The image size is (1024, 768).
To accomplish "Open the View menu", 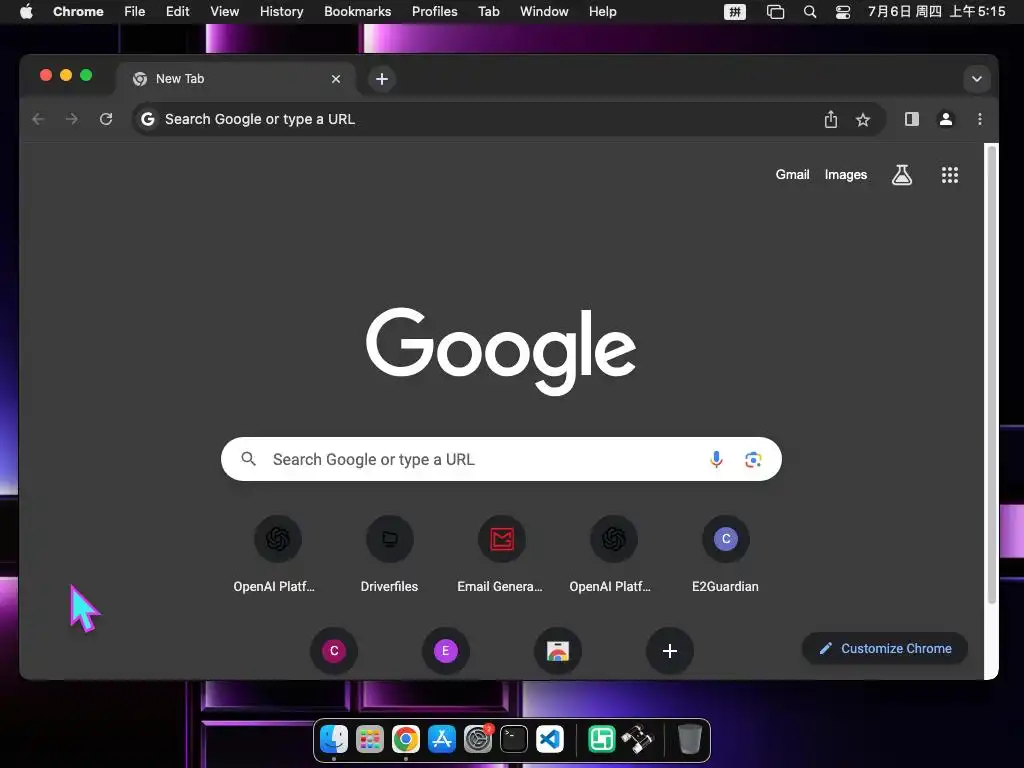I will (224, 11).
